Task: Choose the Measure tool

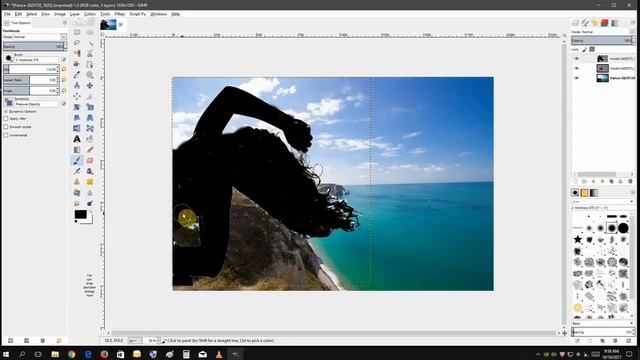Action: (77, 85)
